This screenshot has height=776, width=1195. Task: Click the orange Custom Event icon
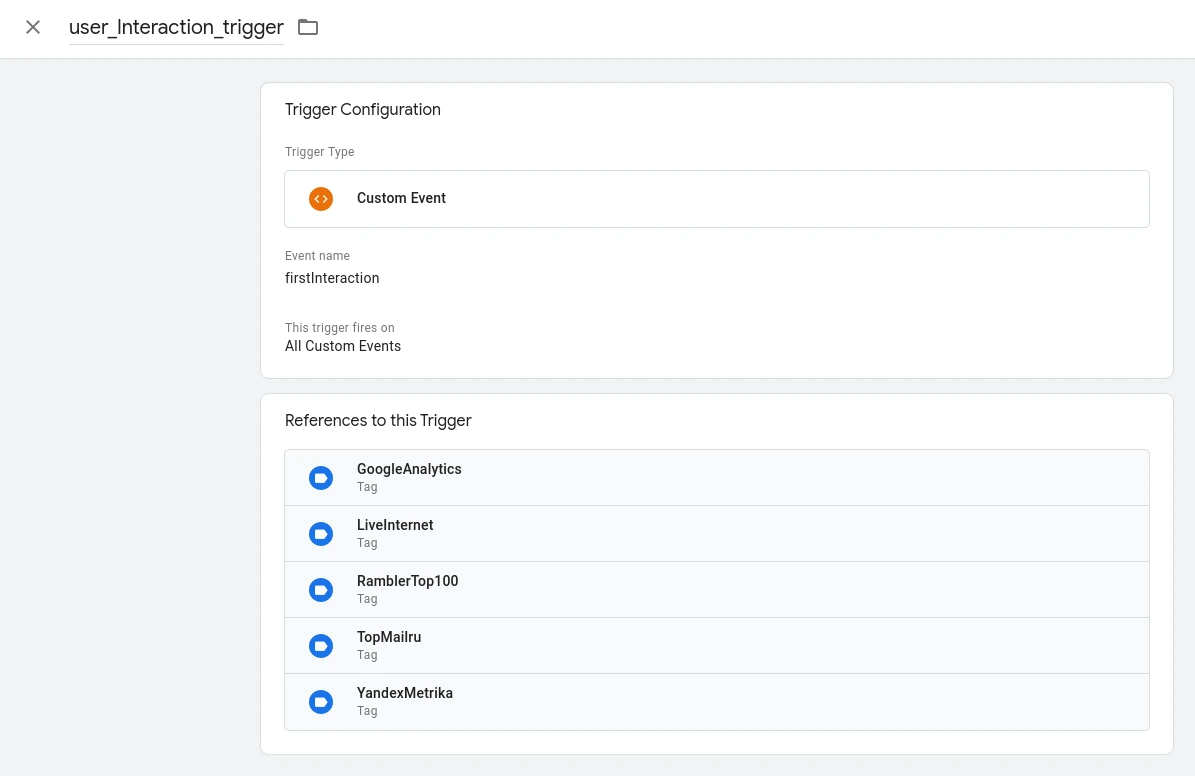(320, 198)
